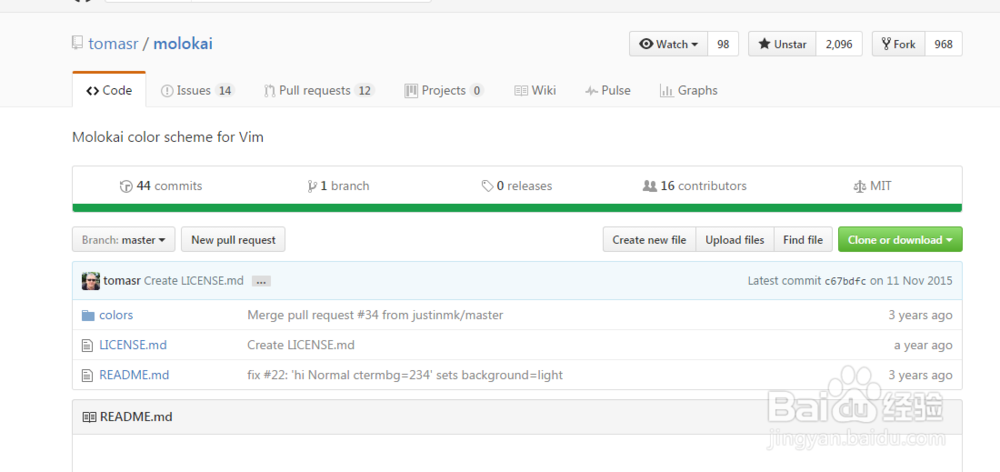Switch to the Code tab
Viewport: 1000px width, 472px height.
[x=109, y=91]
